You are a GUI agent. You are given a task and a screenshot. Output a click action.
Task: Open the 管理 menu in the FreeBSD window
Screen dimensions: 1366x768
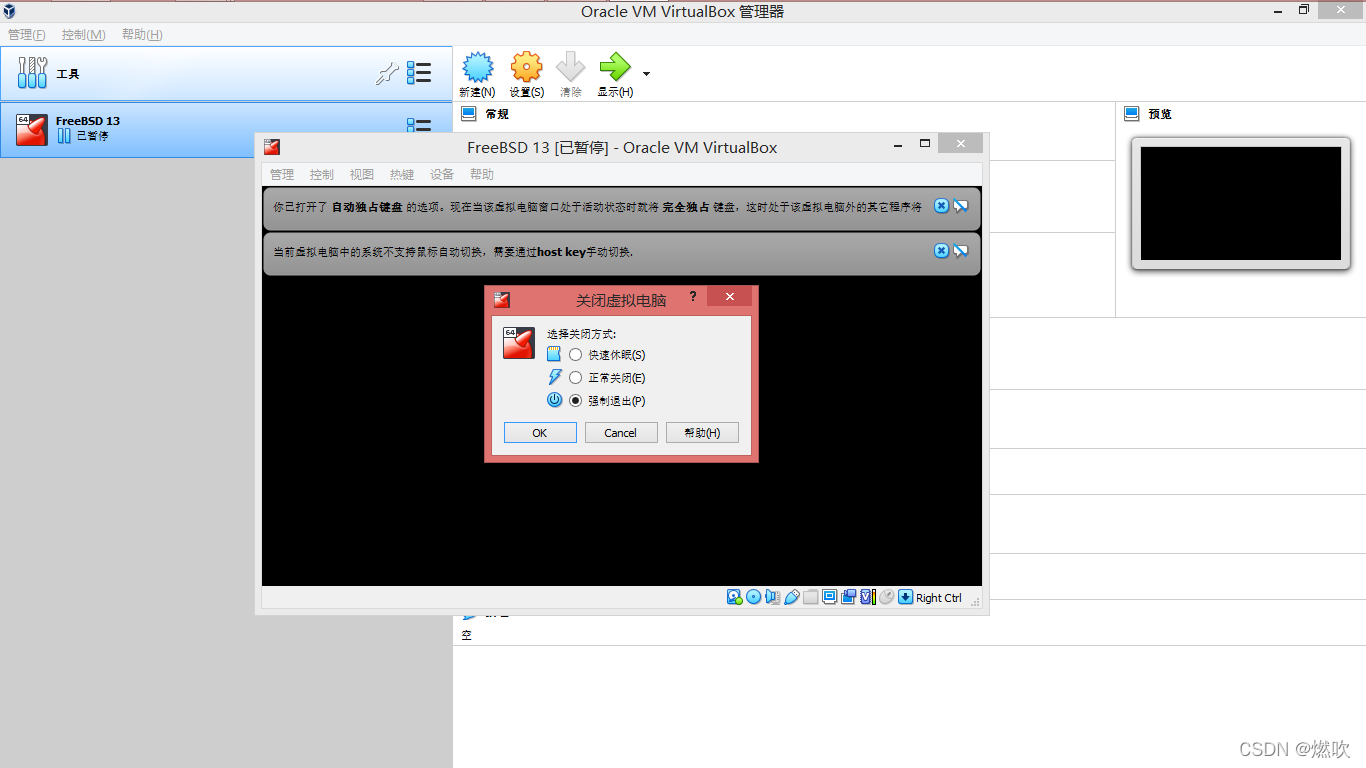tap(282, 174)
